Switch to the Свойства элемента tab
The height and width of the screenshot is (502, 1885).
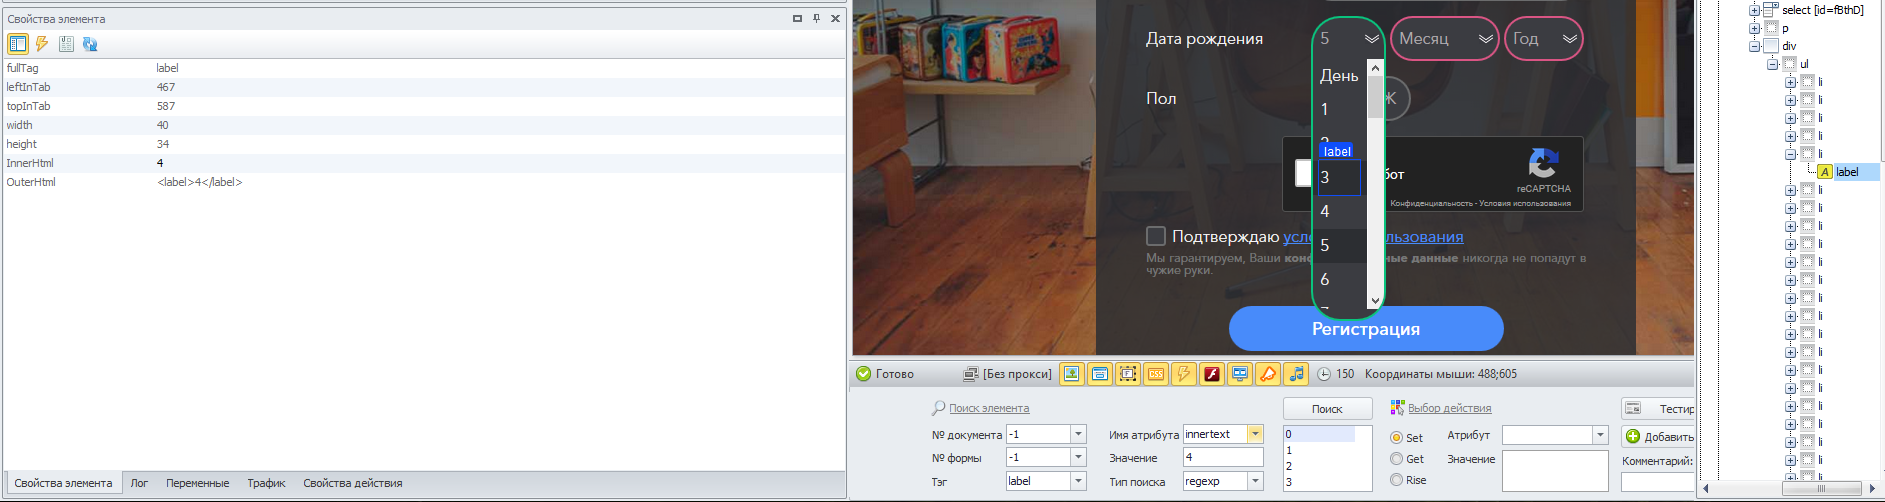click(63, 483)
